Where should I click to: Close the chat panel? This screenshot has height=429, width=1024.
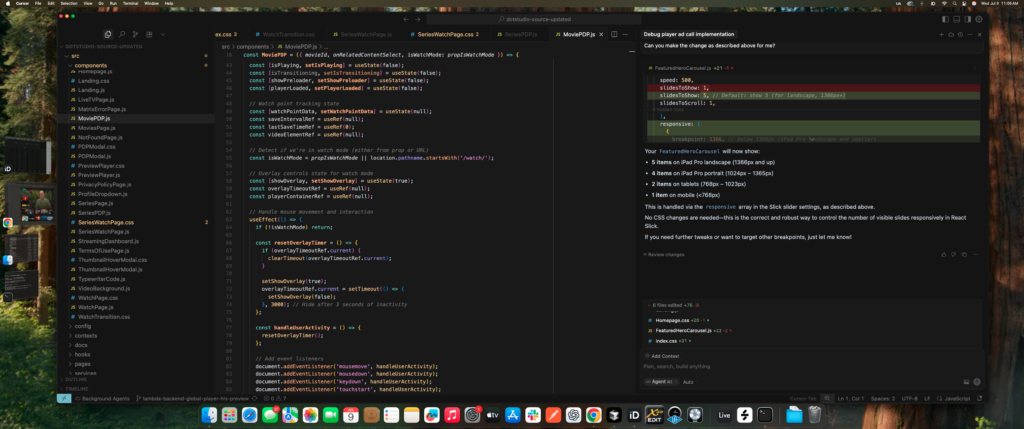point(980,35)
